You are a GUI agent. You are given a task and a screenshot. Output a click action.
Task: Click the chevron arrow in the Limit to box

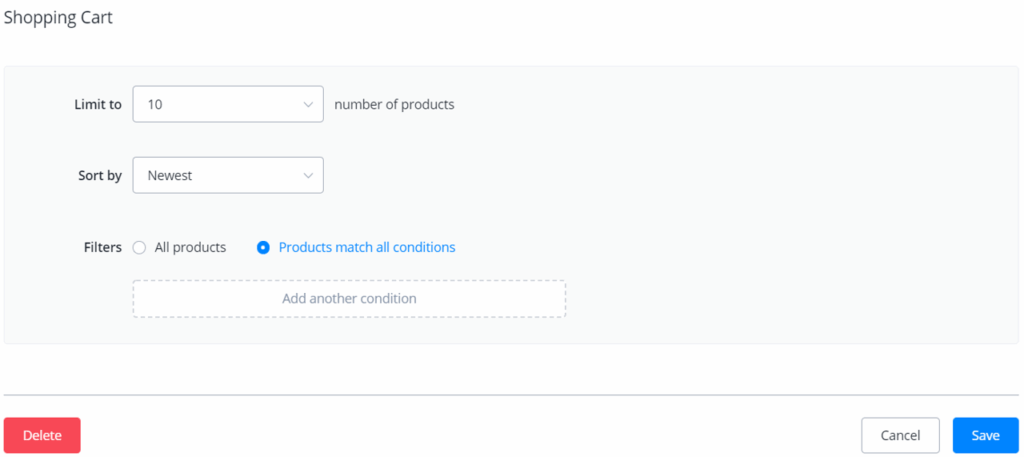click(308, 104)
